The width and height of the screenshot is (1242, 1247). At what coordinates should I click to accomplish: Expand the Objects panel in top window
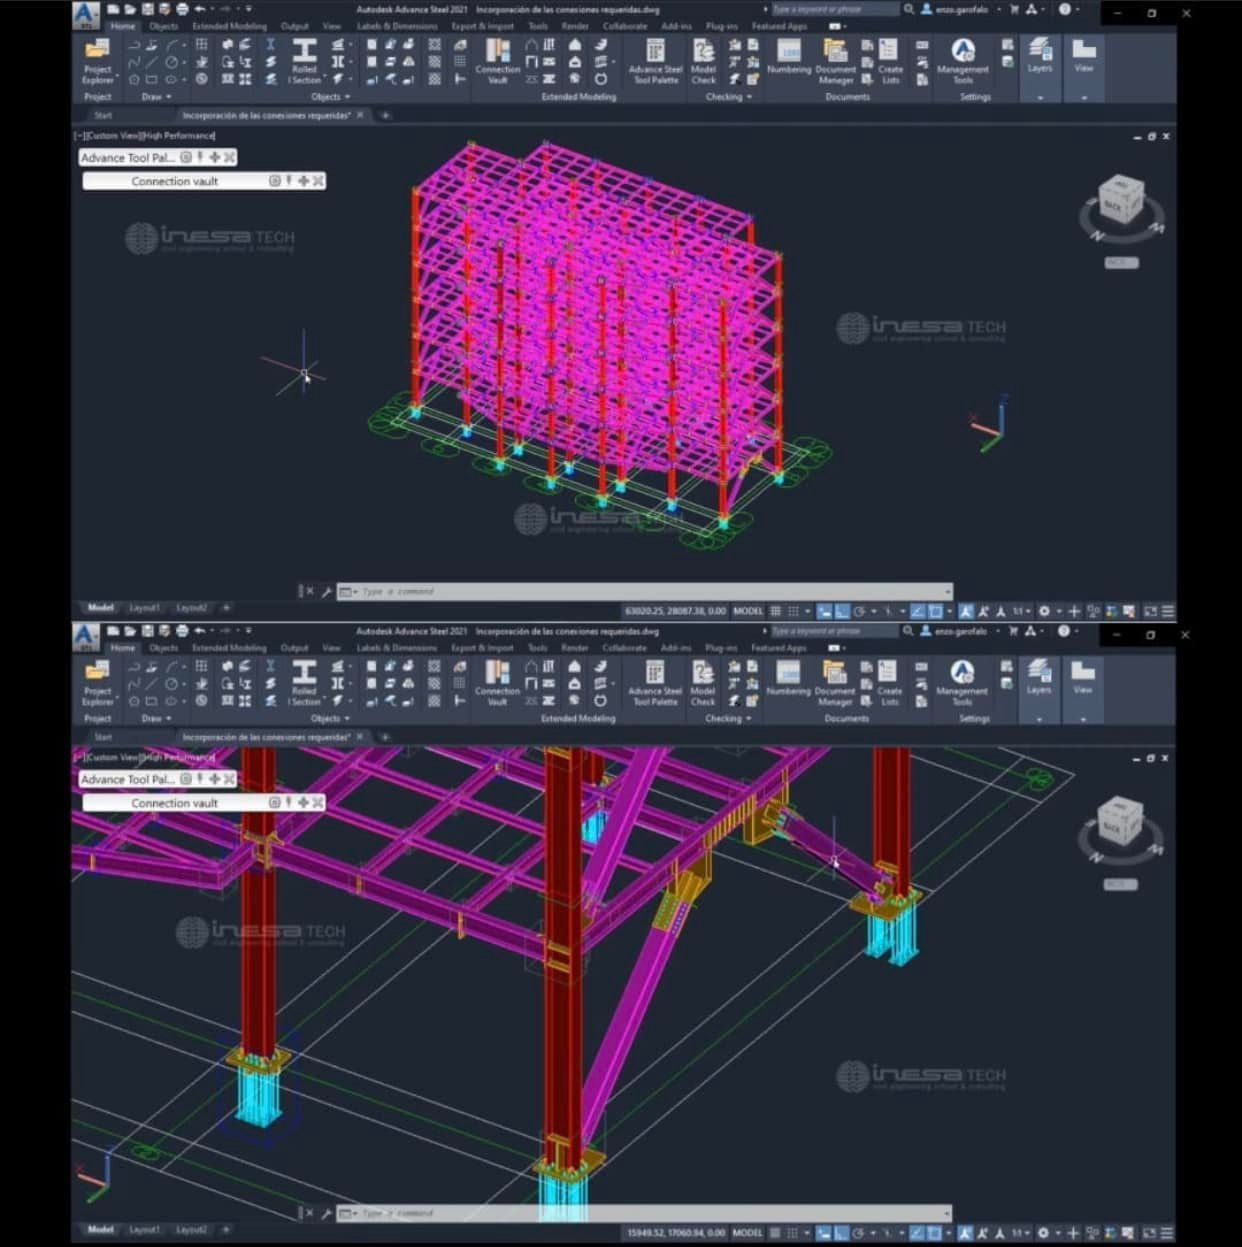330,97
